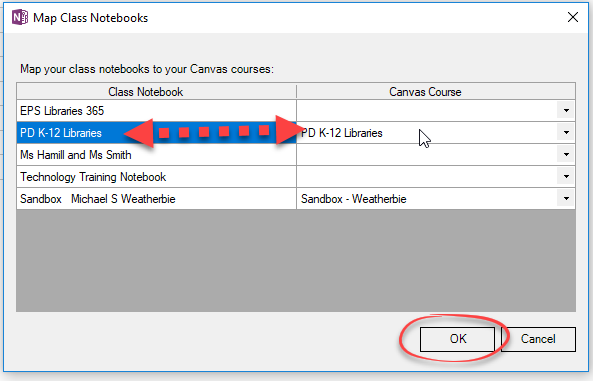Click the Cancel button

coord(538,339)
